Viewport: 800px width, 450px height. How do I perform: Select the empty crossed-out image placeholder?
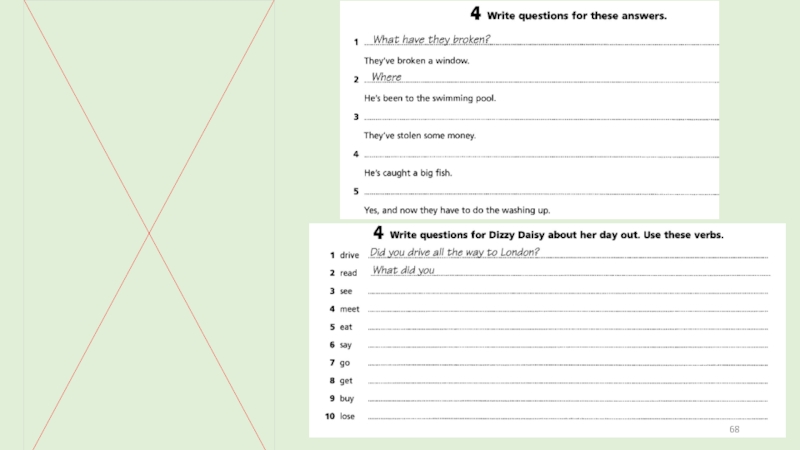pyautogui.click(x=149, y=225)
